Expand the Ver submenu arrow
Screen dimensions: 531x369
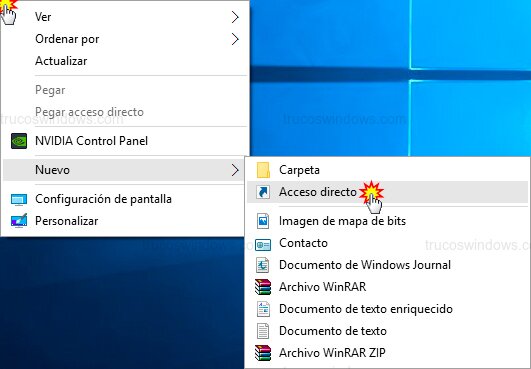point(235,17)
